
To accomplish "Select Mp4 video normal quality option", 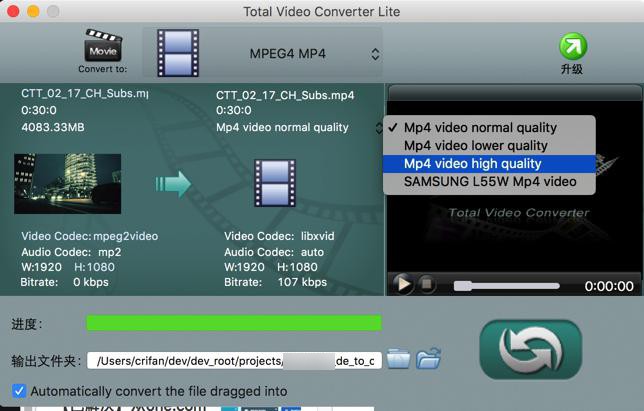I will [x=489, y=128].
